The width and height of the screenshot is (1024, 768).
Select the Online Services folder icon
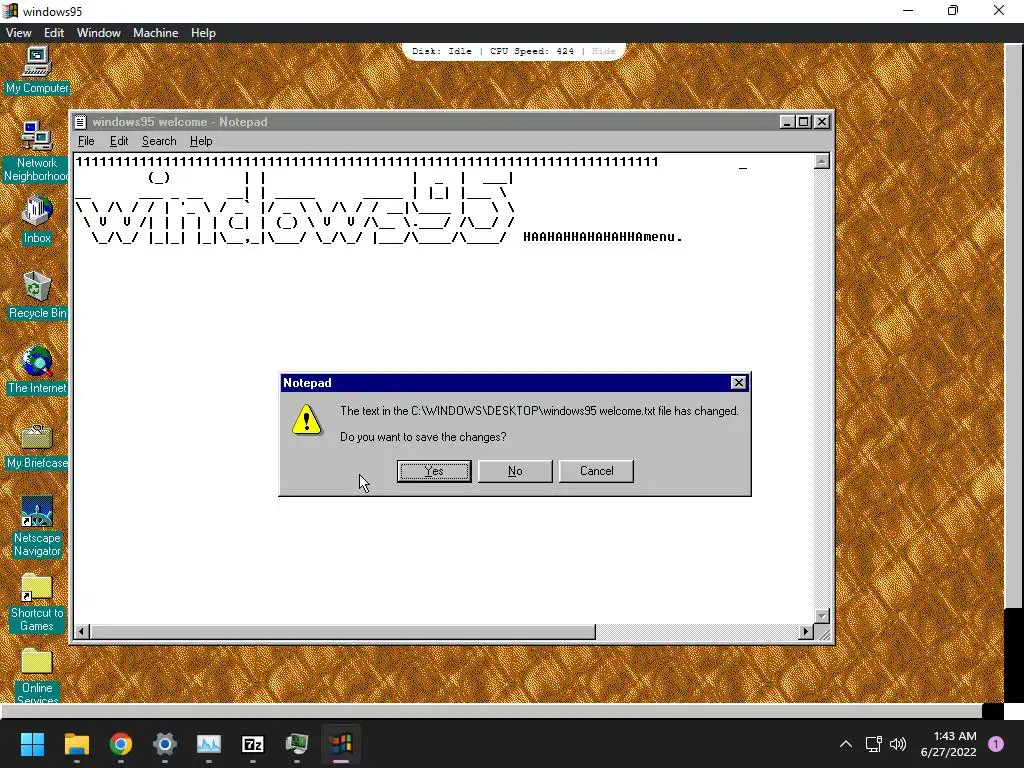coord(37,675)
